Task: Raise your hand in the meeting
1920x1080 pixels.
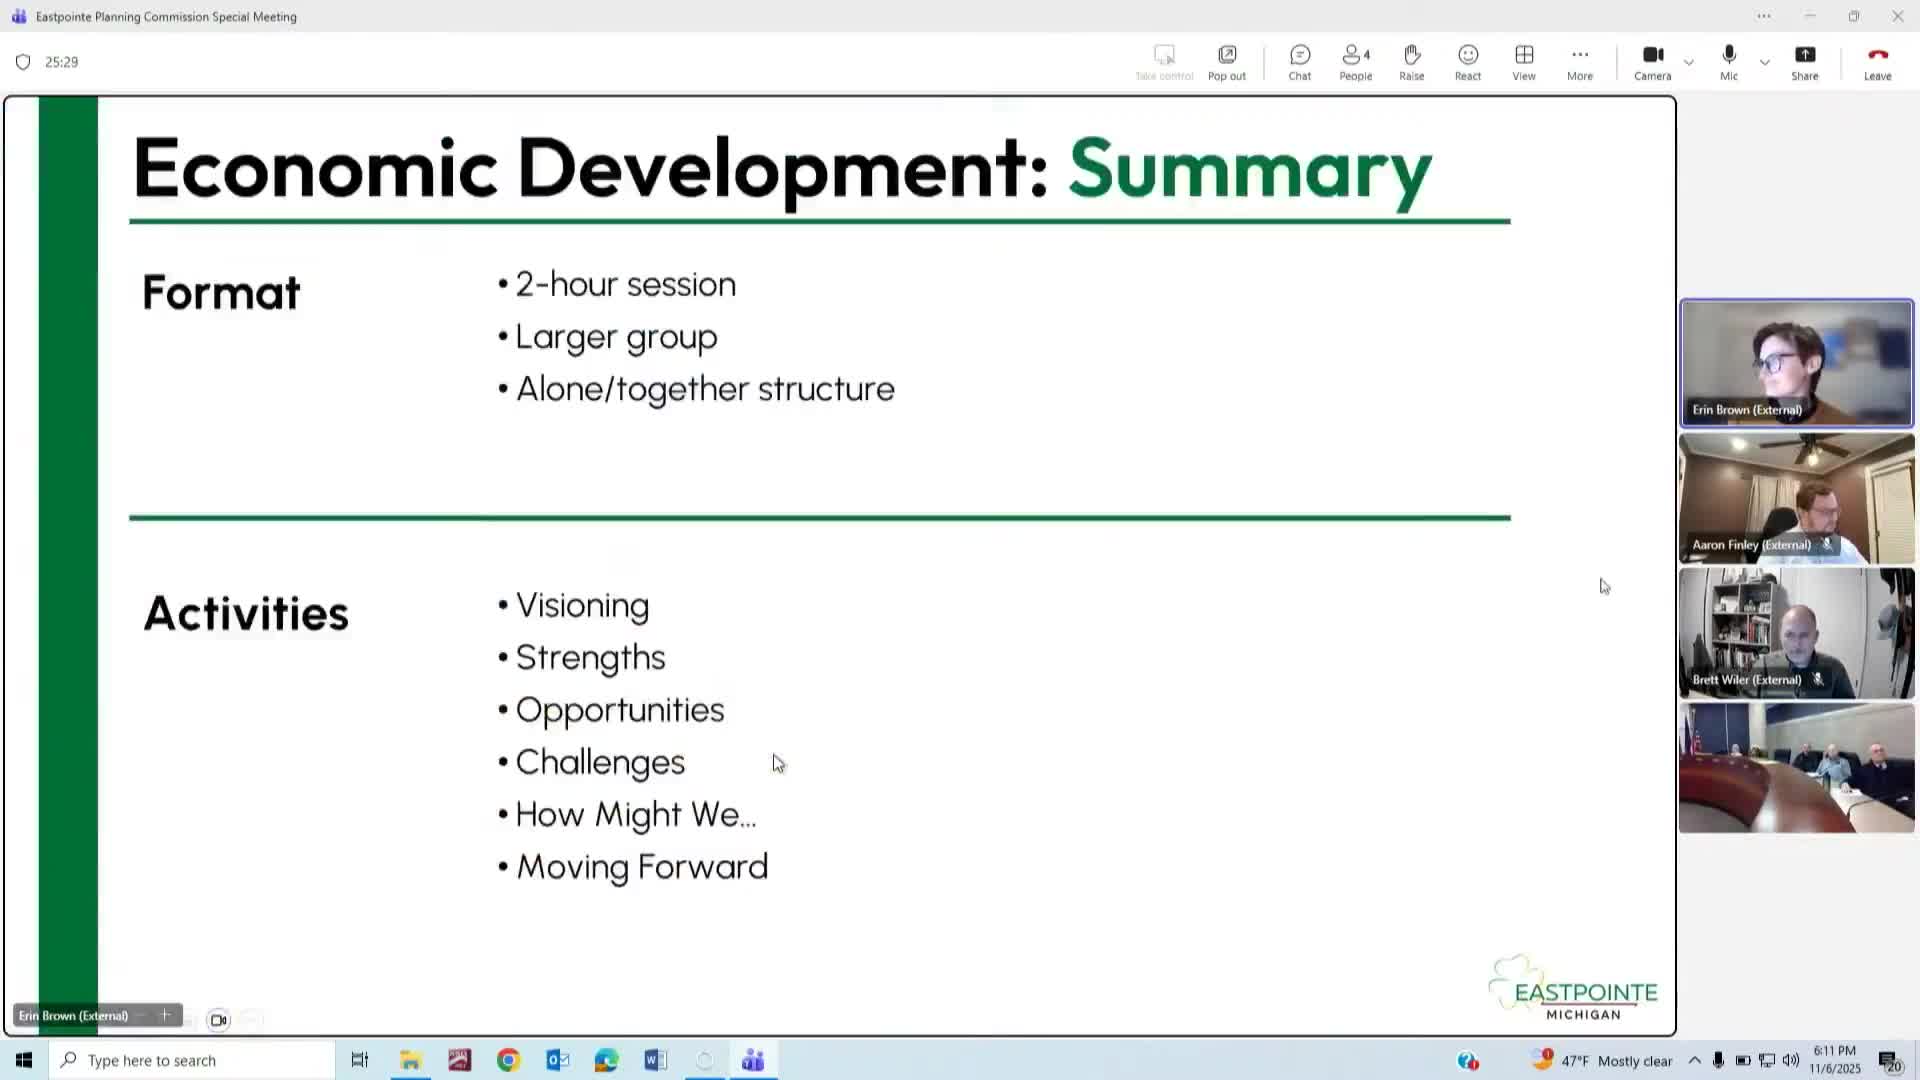Action: pos(1411,61)
